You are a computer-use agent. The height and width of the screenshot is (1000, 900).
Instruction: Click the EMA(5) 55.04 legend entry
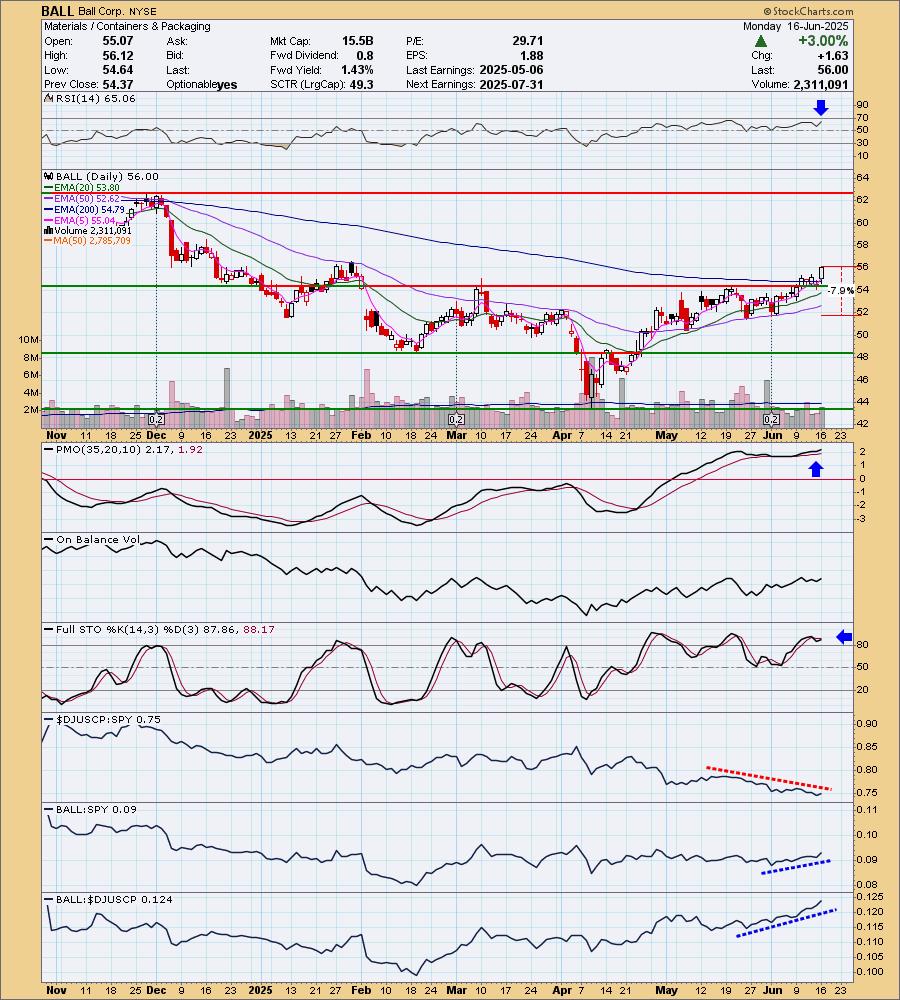pos(84,220)
